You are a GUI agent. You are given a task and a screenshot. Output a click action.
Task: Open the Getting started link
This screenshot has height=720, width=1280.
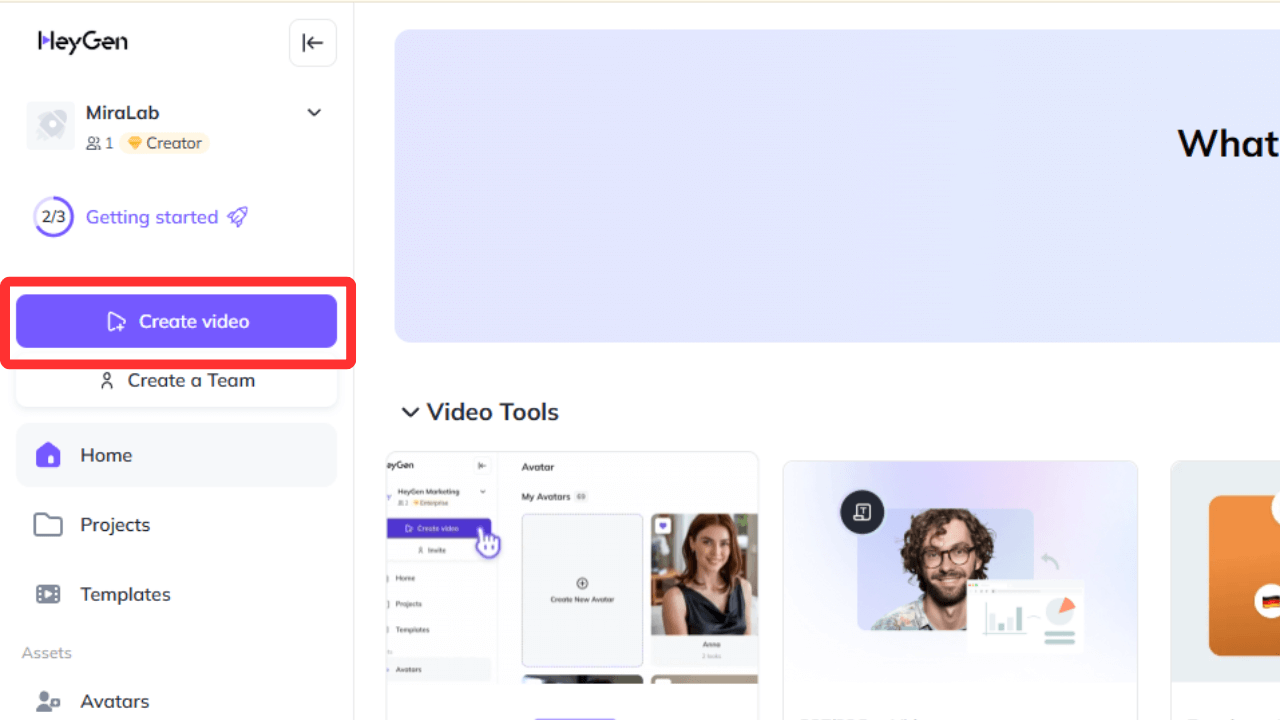(x=152, y=217)
